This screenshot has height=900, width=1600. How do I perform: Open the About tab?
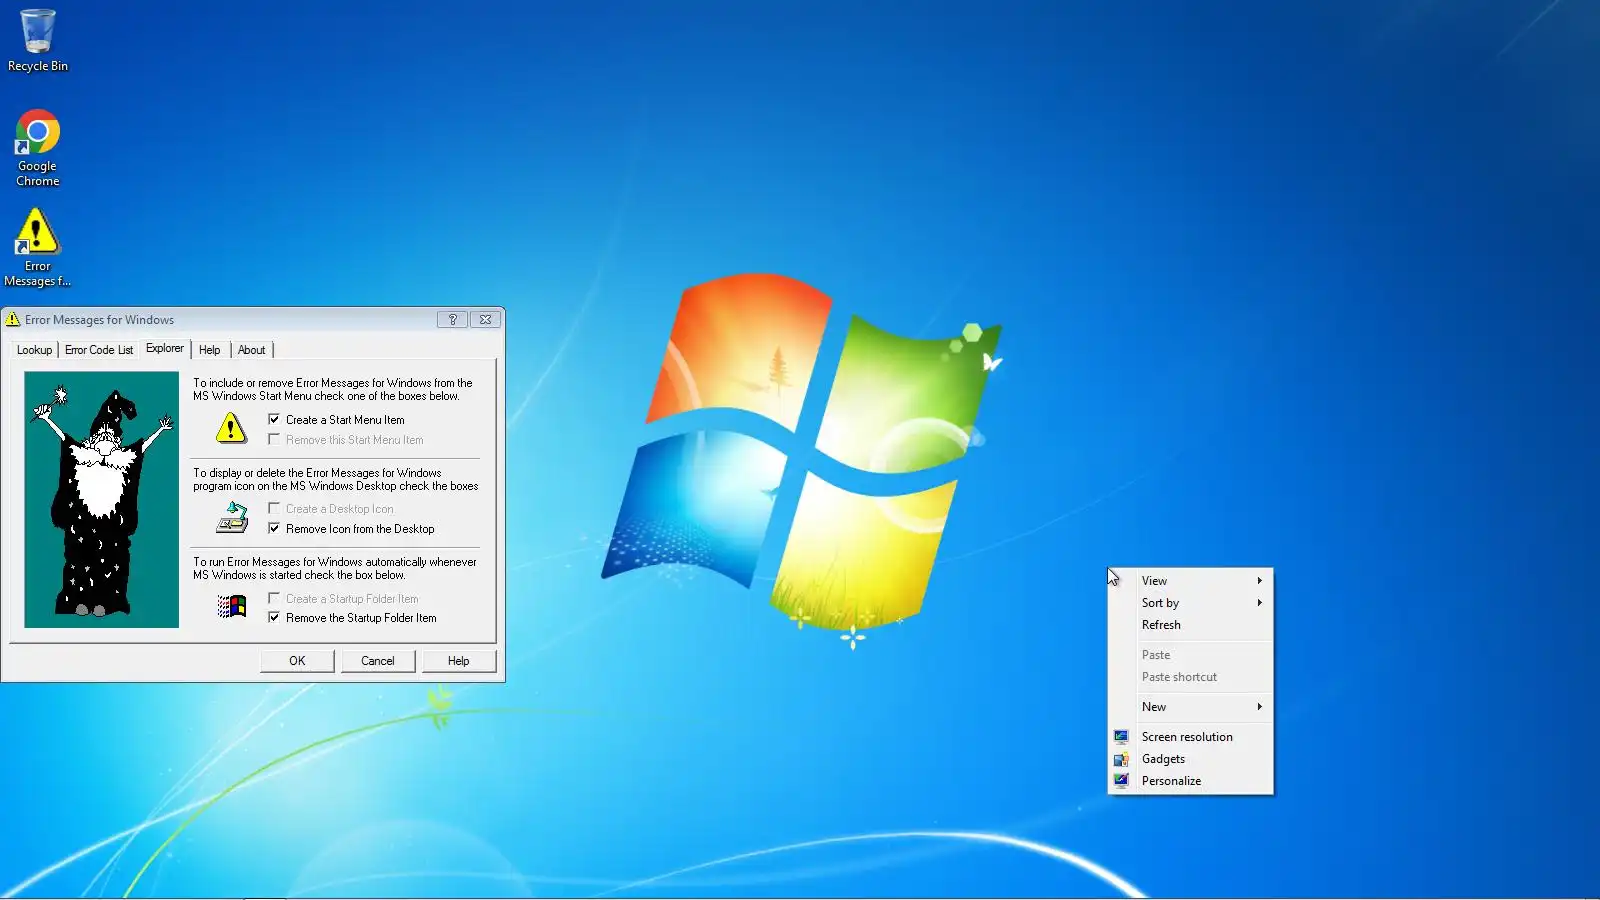pyautogui.click(x=252, y=350)
